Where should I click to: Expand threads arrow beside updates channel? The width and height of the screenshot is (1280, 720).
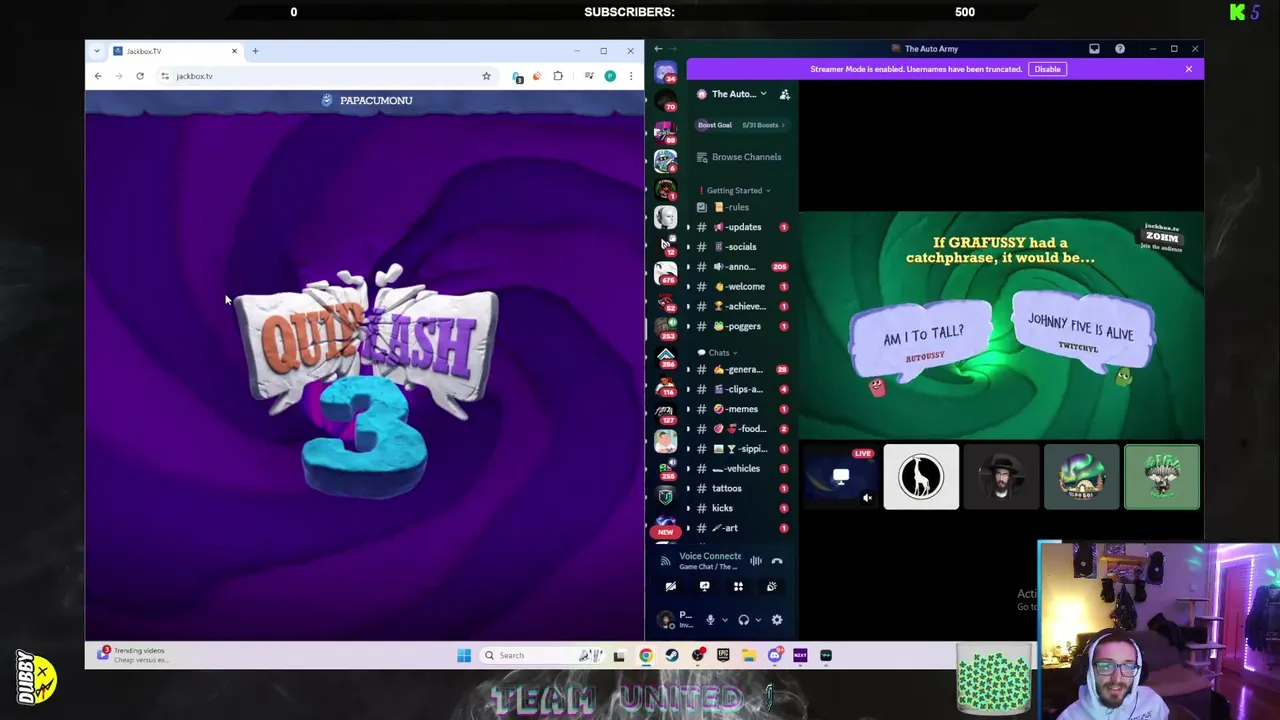687,227
